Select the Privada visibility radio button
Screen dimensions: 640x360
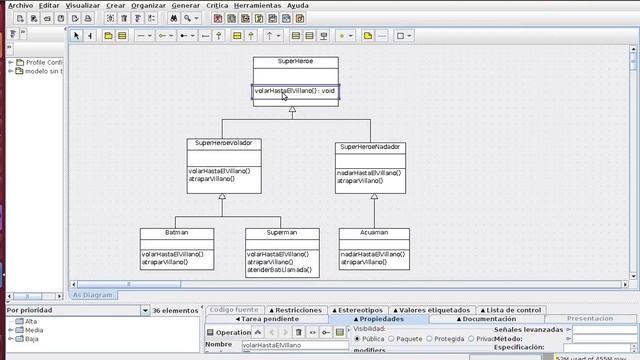[x=471, y=339]
